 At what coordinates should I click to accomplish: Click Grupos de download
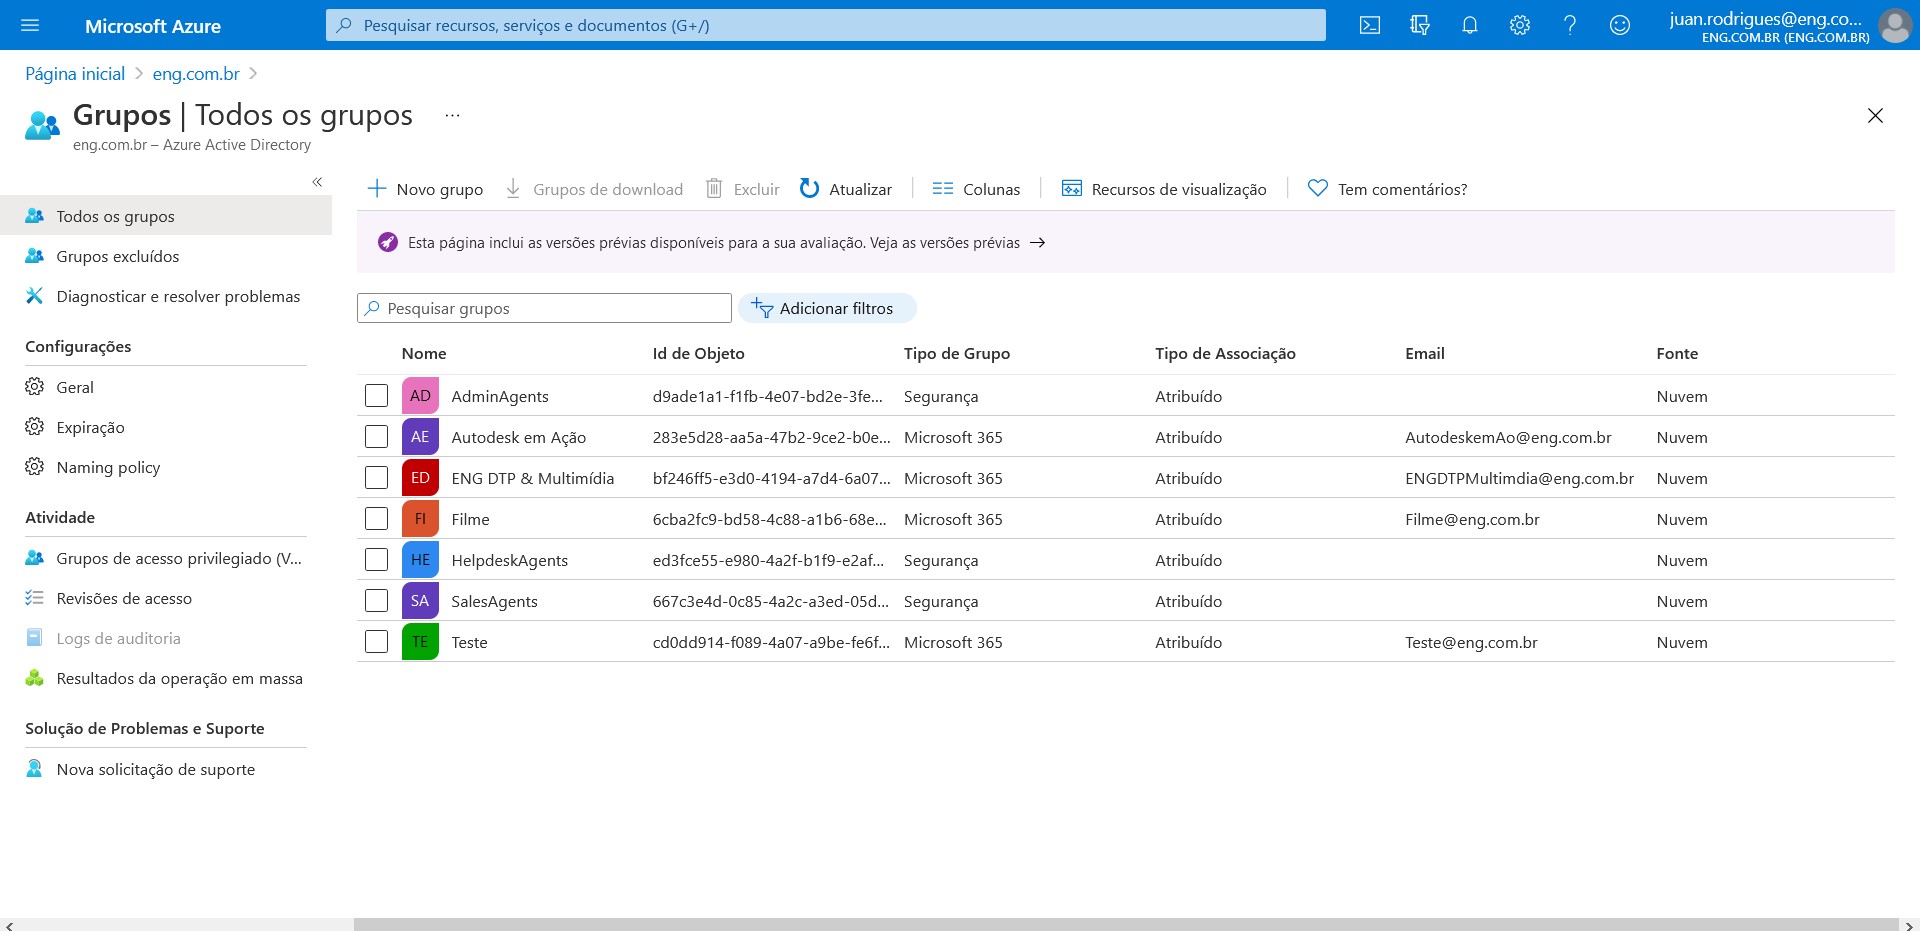[x=594, y=189]
